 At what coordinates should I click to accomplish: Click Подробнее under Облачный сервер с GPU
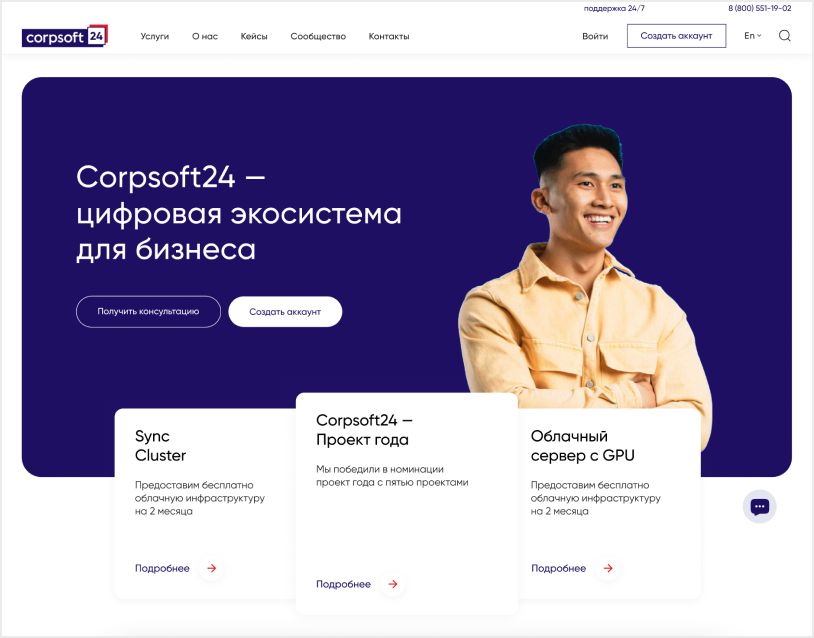(x=559, y=568)
